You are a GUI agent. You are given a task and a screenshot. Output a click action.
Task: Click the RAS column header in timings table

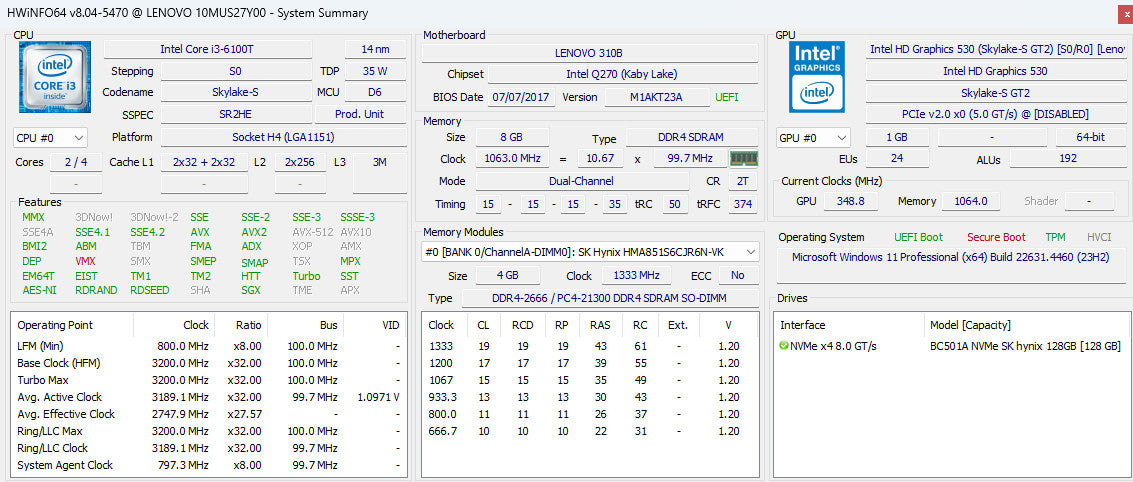click(600, 325)
